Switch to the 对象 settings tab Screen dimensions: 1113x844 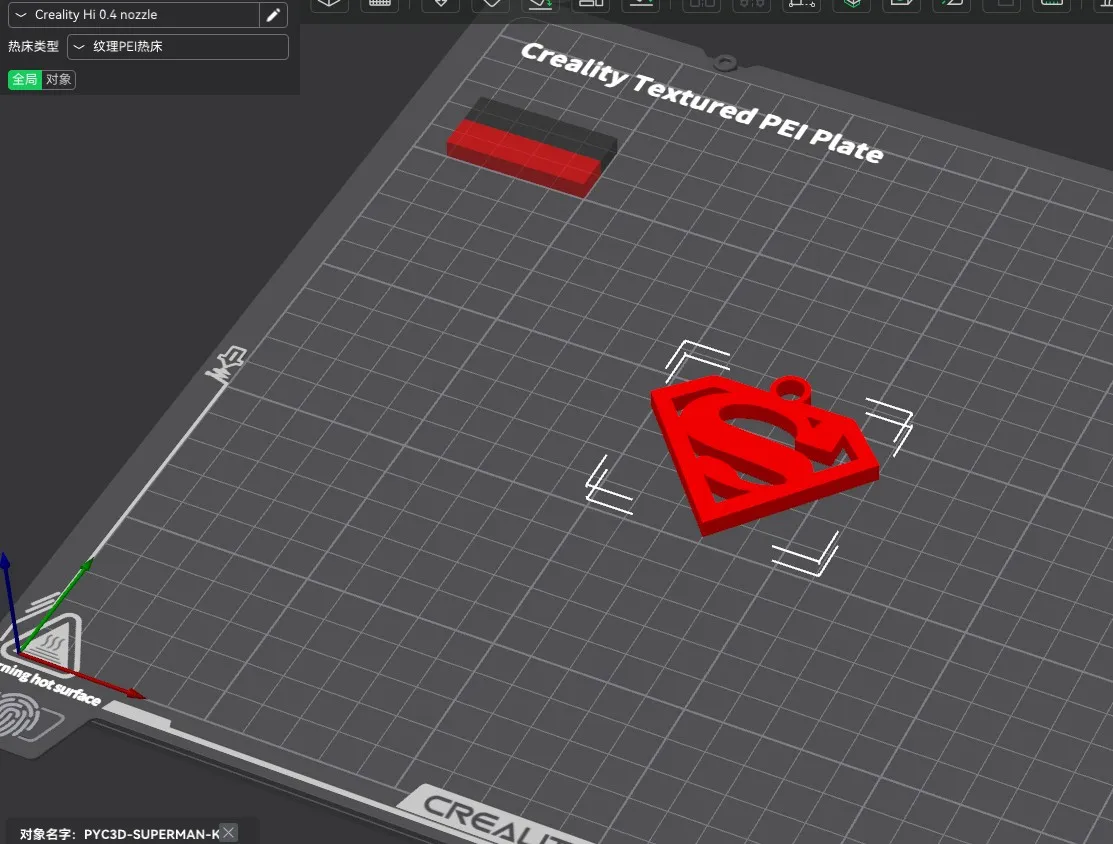[59, 80]
